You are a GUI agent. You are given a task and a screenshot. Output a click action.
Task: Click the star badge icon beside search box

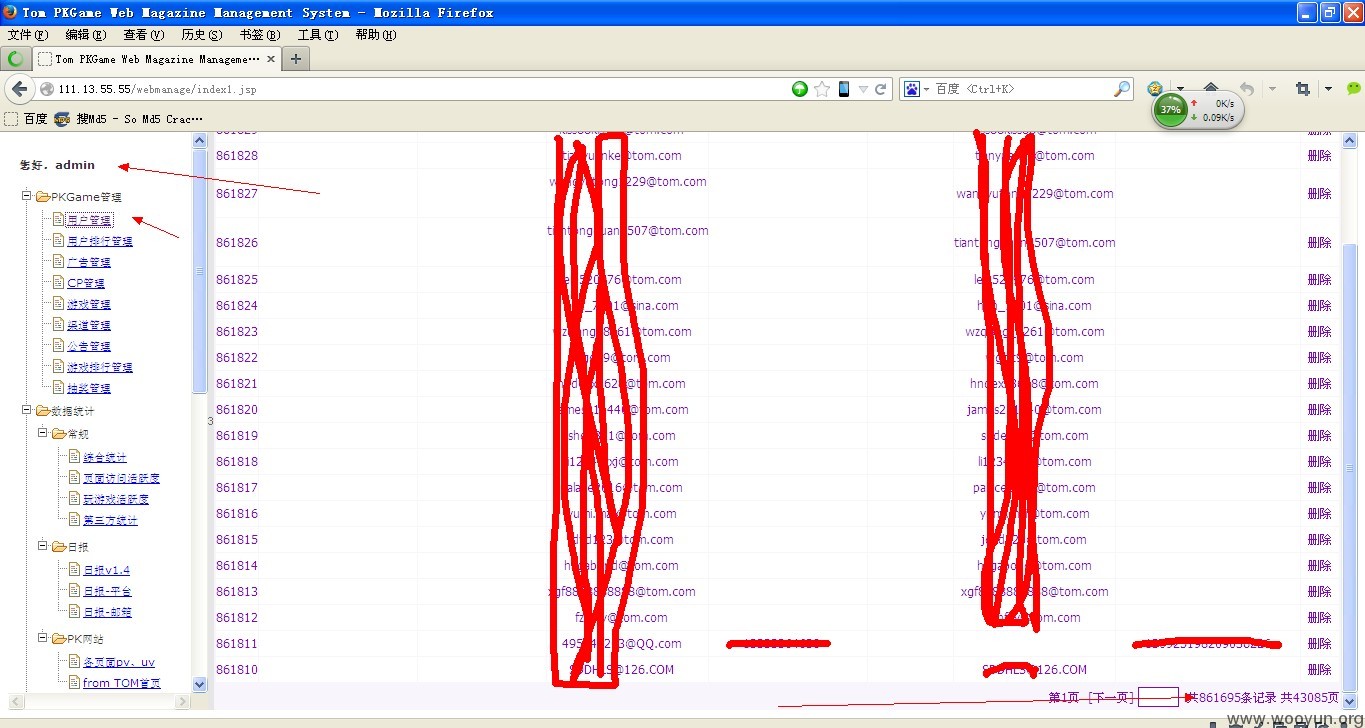click(1155, 88)
